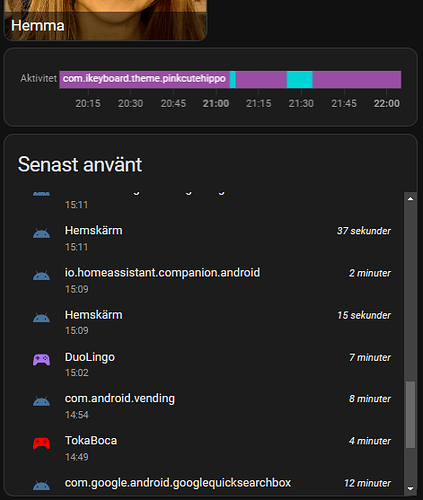Click the purple DuoLingo gamepad icon
423x500 pixels.
click(41, 360)
